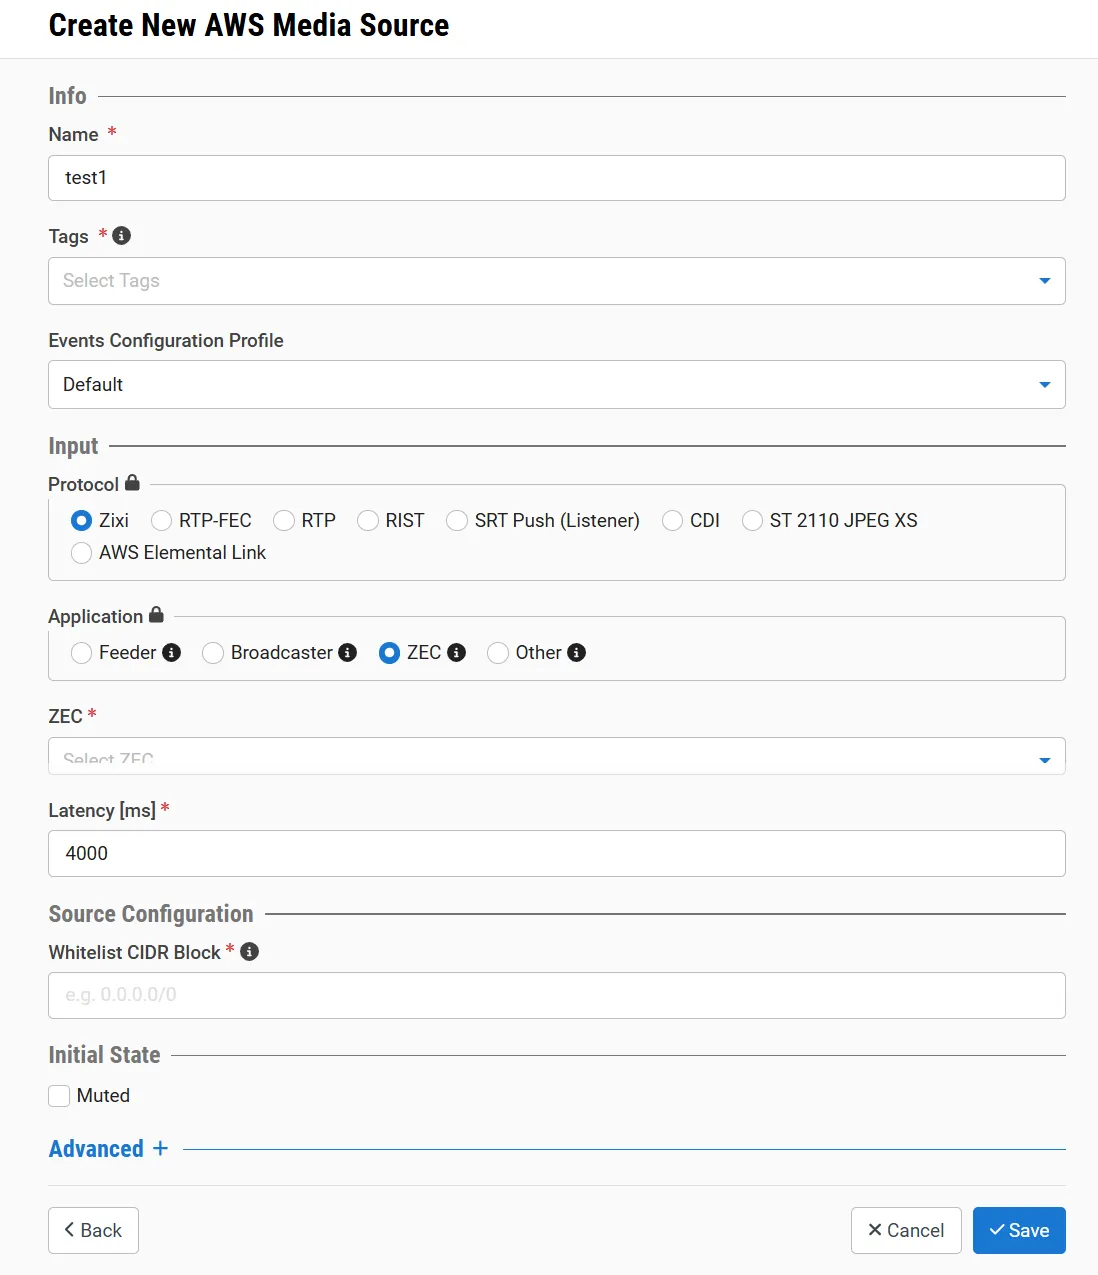Click the Latency [ms] input field
1098x1275 pixels.
point(557,854)
